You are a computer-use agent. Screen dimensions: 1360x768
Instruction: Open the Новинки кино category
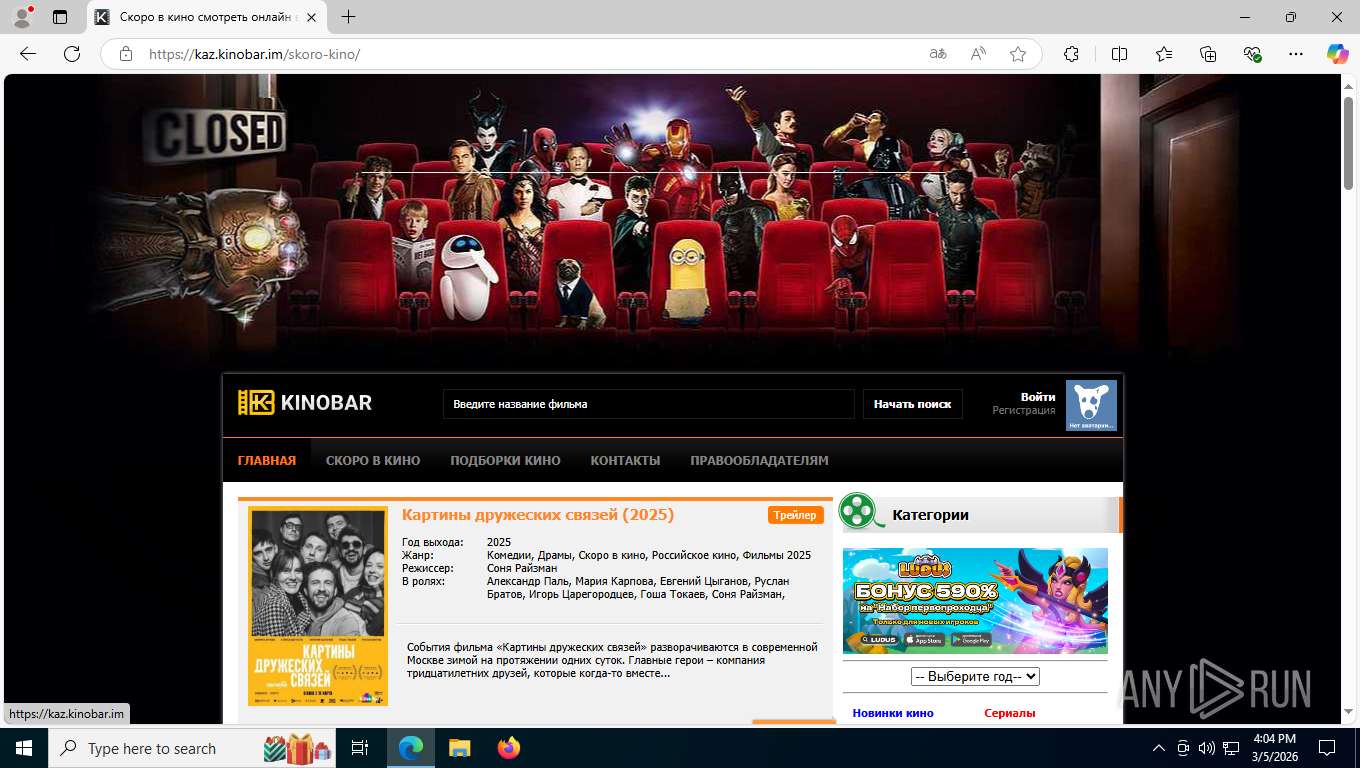(893, 713)
